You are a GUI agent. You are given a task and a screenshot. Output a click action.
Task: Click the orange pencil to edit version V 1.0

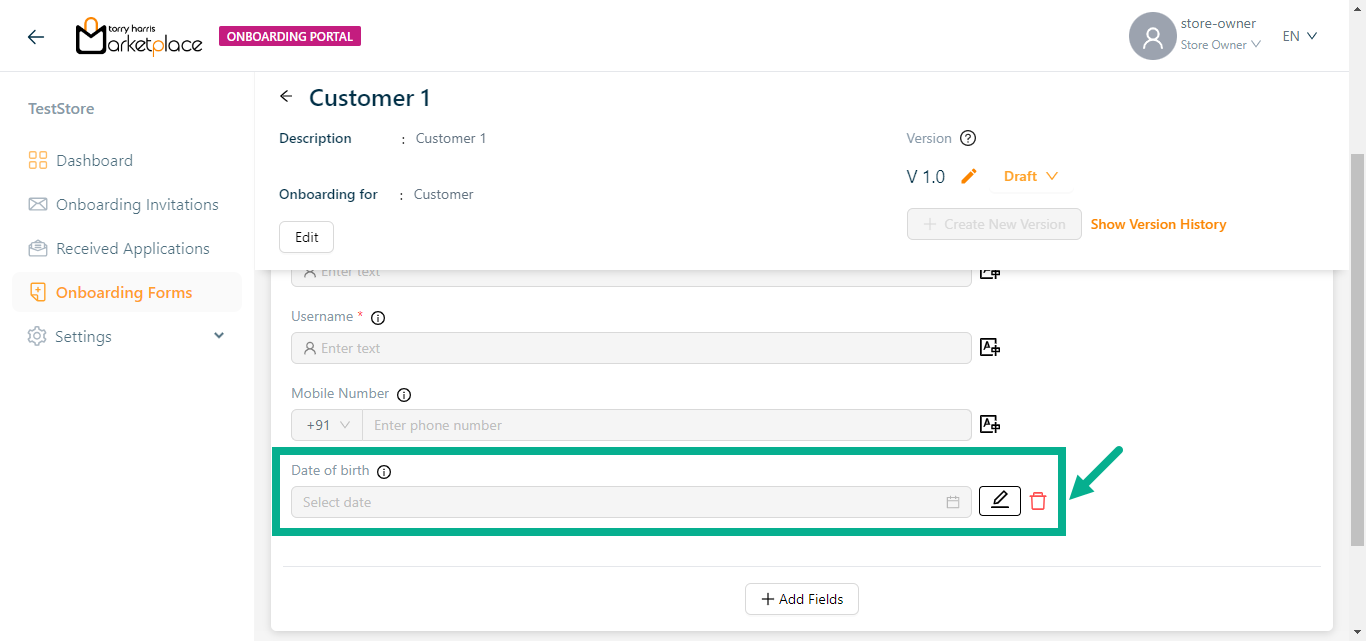(968, 176)
